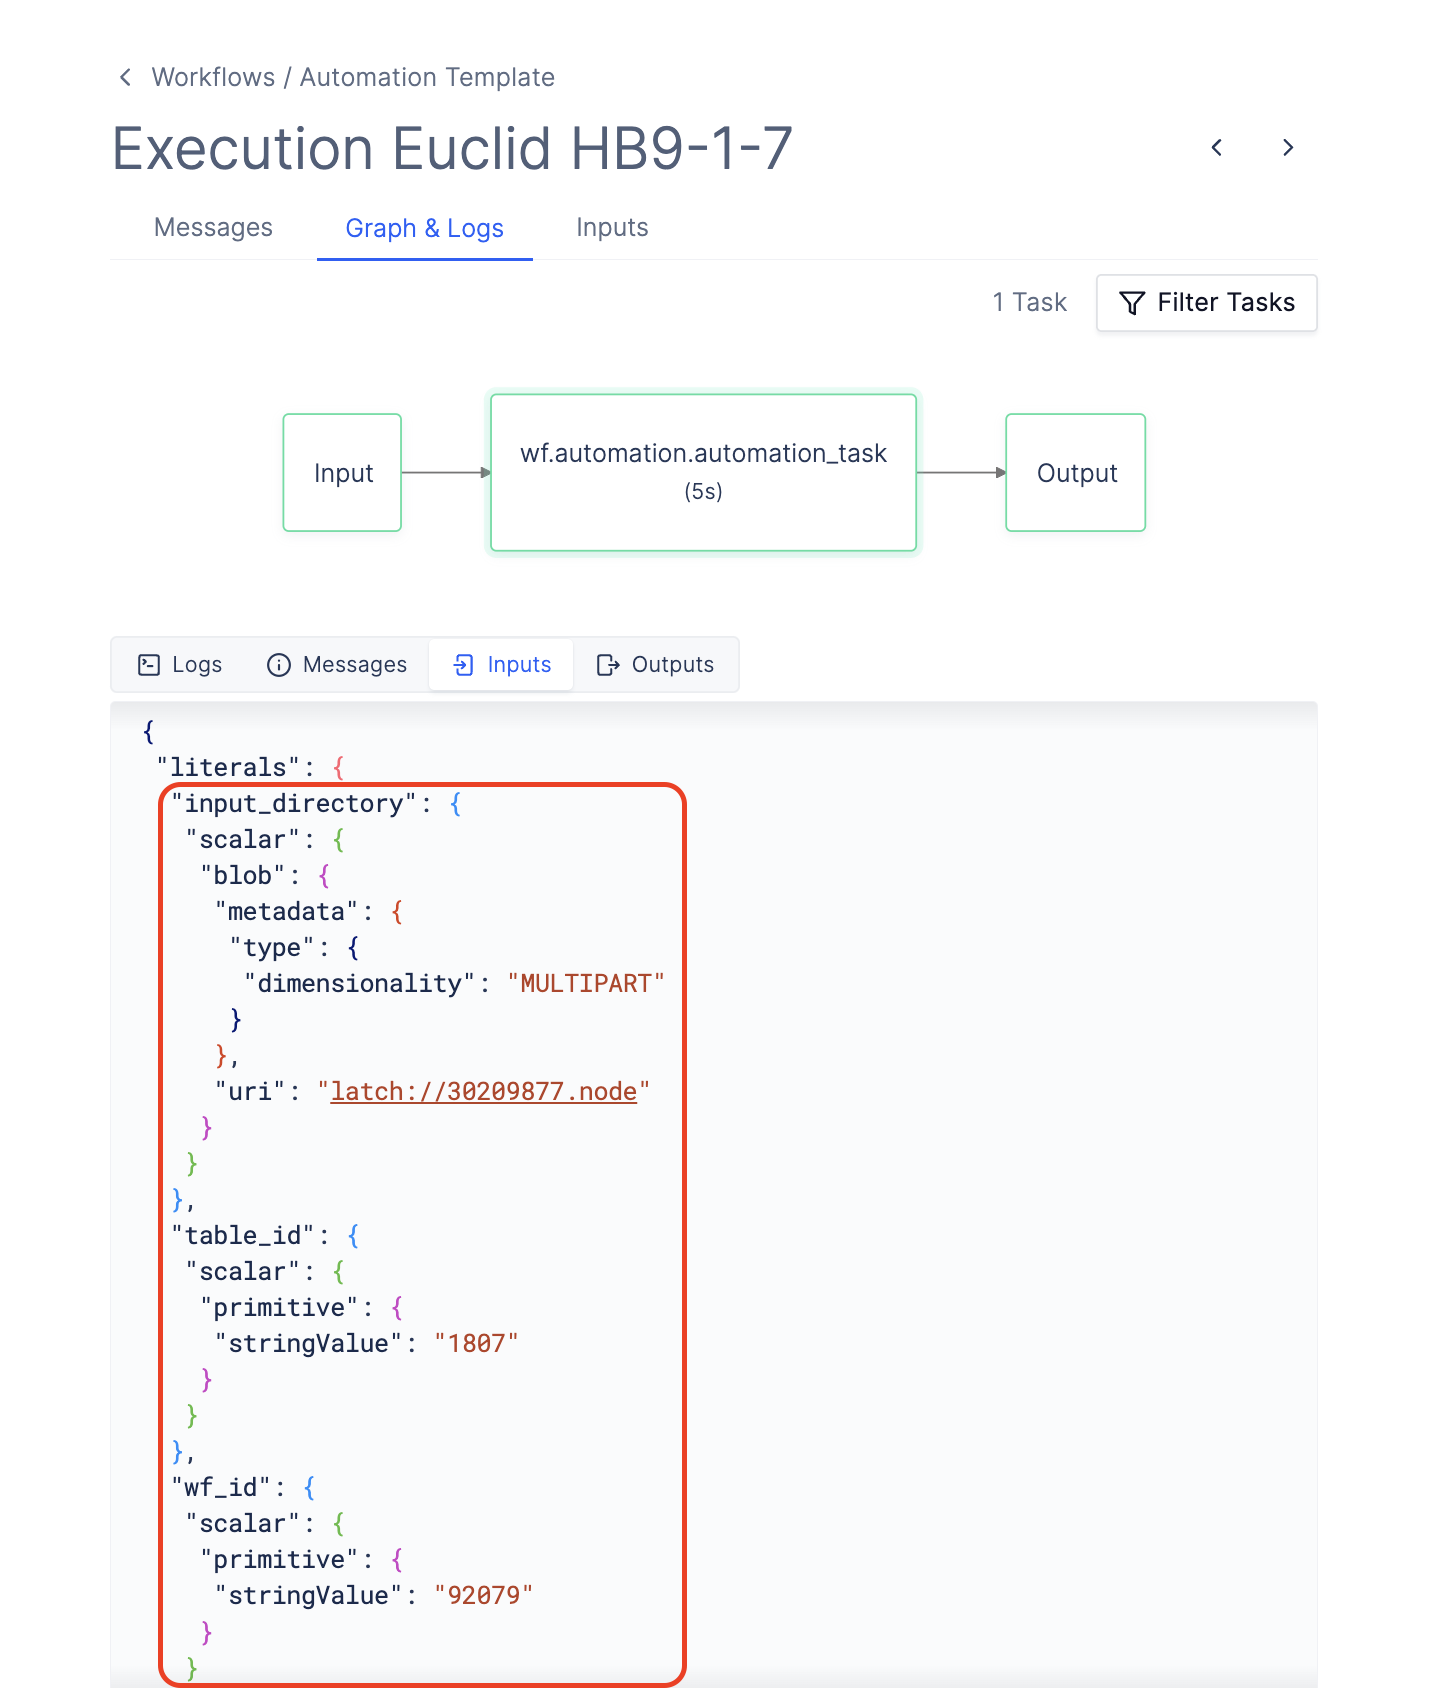Follow the latch://30209877.node link
Image resolution: width=1432 pixels, height=1688 pixels.
(484, 1091)
